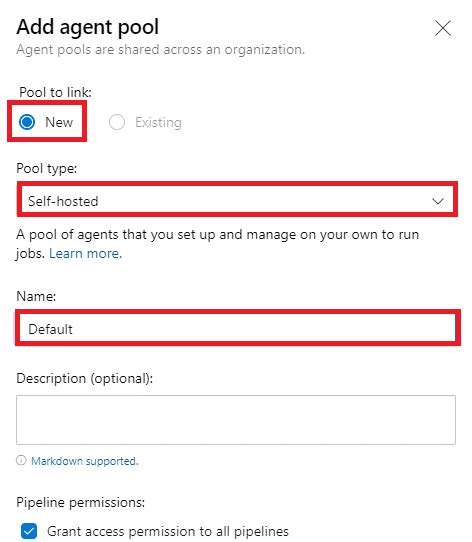Click the Description (optional) label
472x542 pixels.
(85, 379)
